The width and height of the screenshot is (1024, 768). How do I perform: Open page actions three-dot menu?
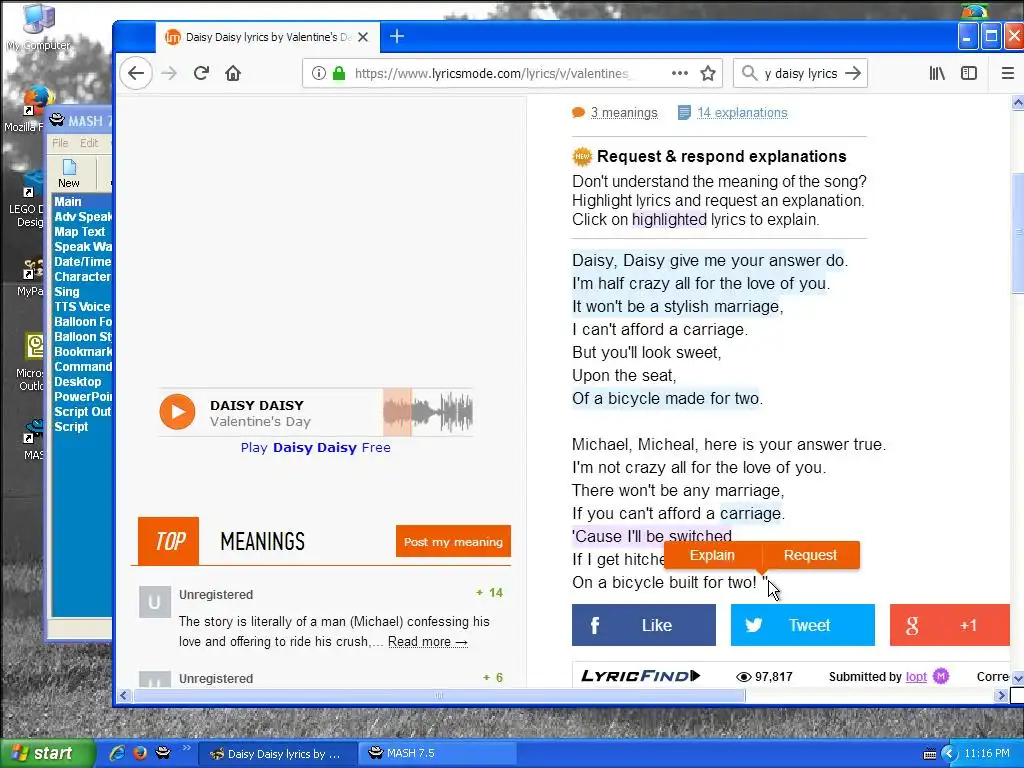coord(680,73)
